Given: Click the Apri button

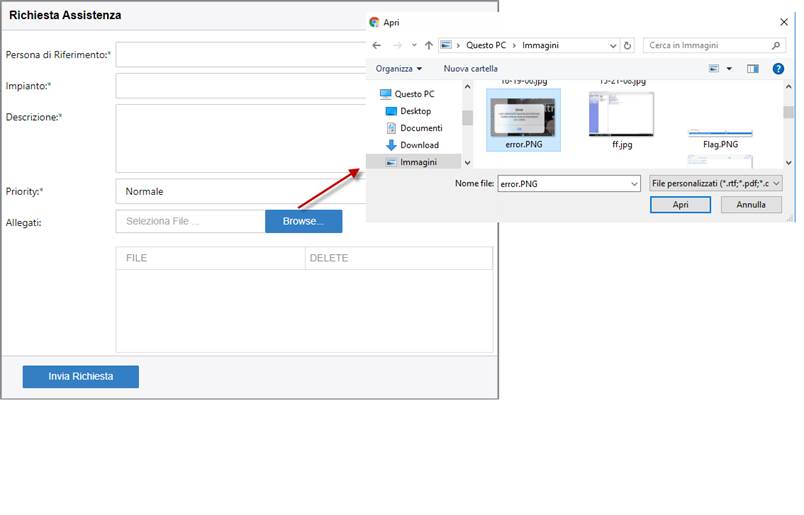Looking at the screenshot, I should (680, 204).
